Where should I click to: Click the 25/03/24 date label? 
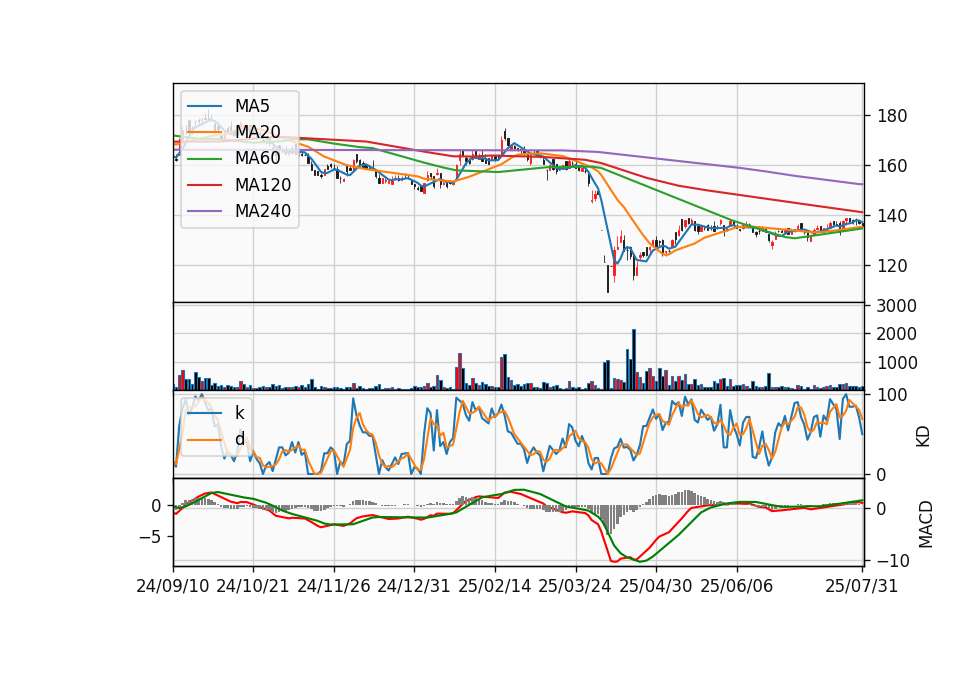(575, 586)
